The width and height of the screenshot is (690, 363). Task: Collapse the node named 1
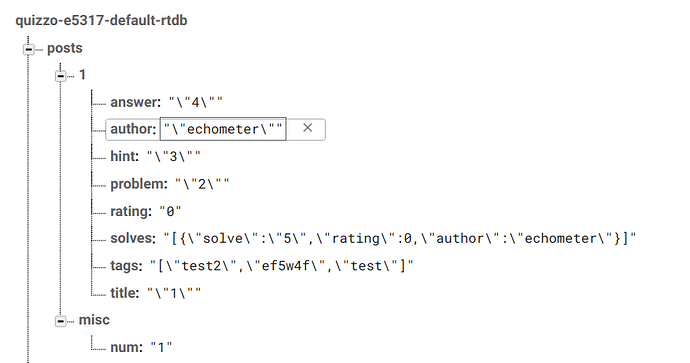click(x=60, y=76)
